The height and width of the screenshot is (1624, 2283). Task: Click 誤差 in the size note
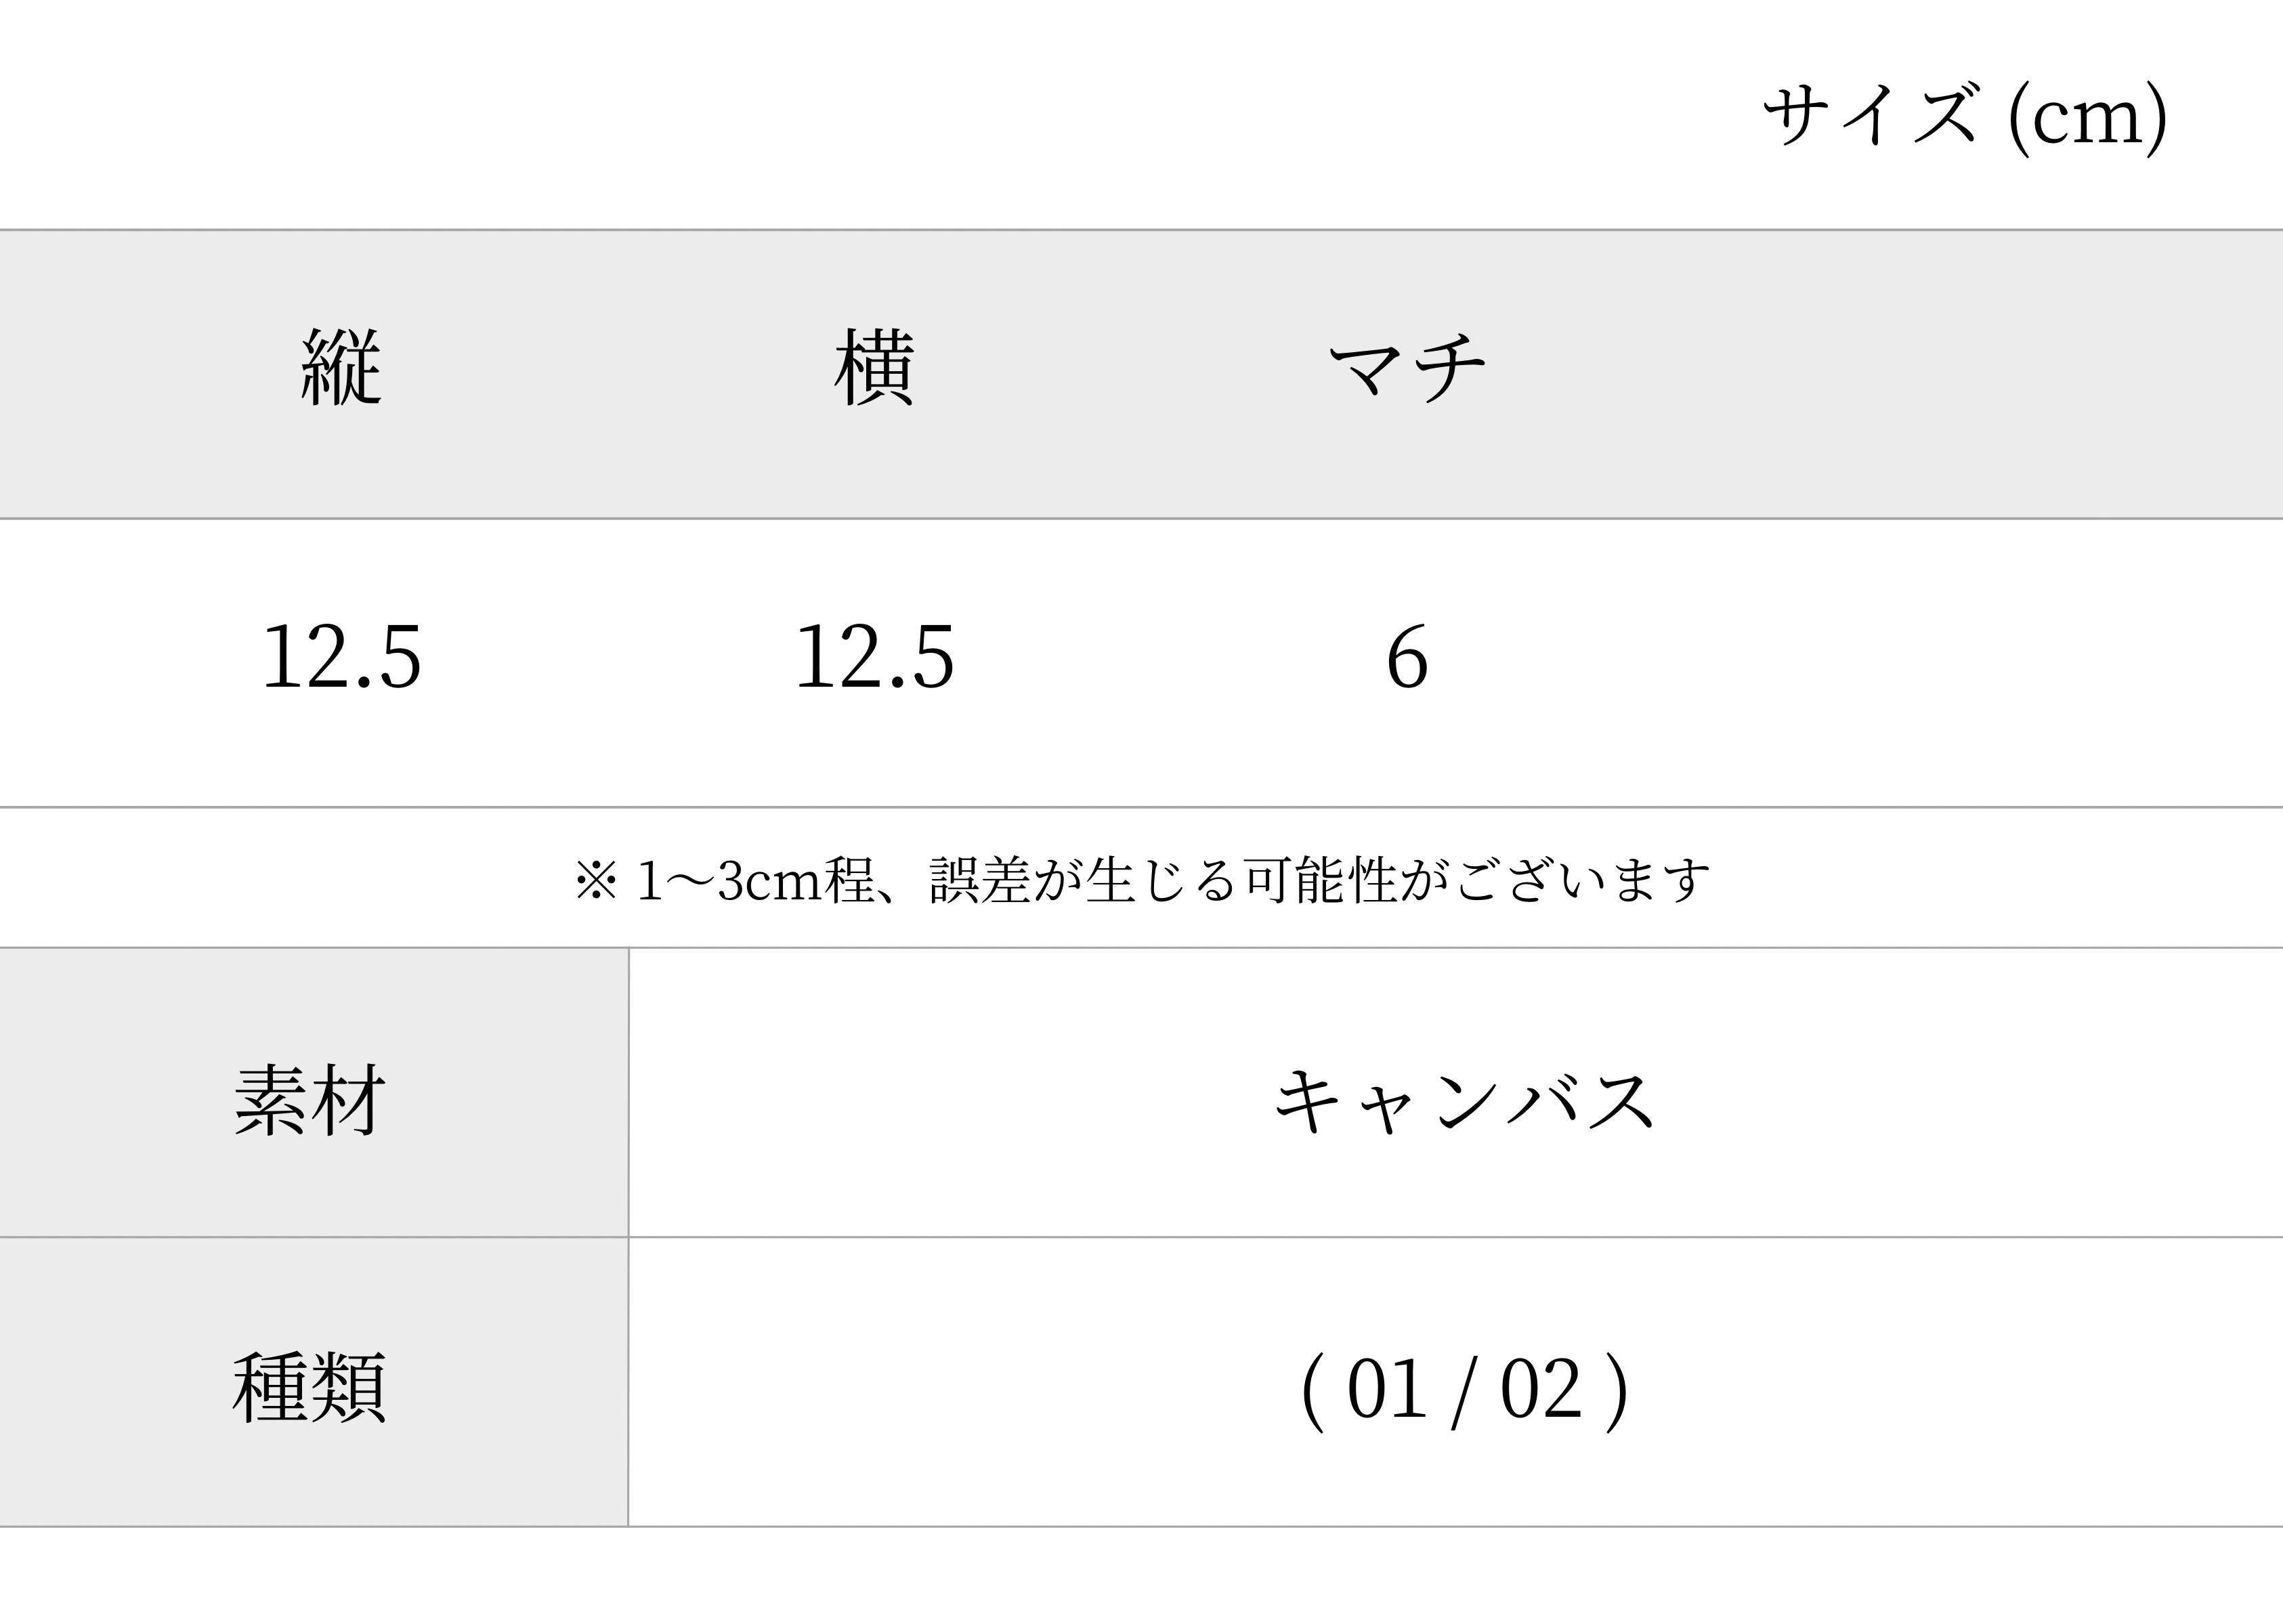[980, 881]
